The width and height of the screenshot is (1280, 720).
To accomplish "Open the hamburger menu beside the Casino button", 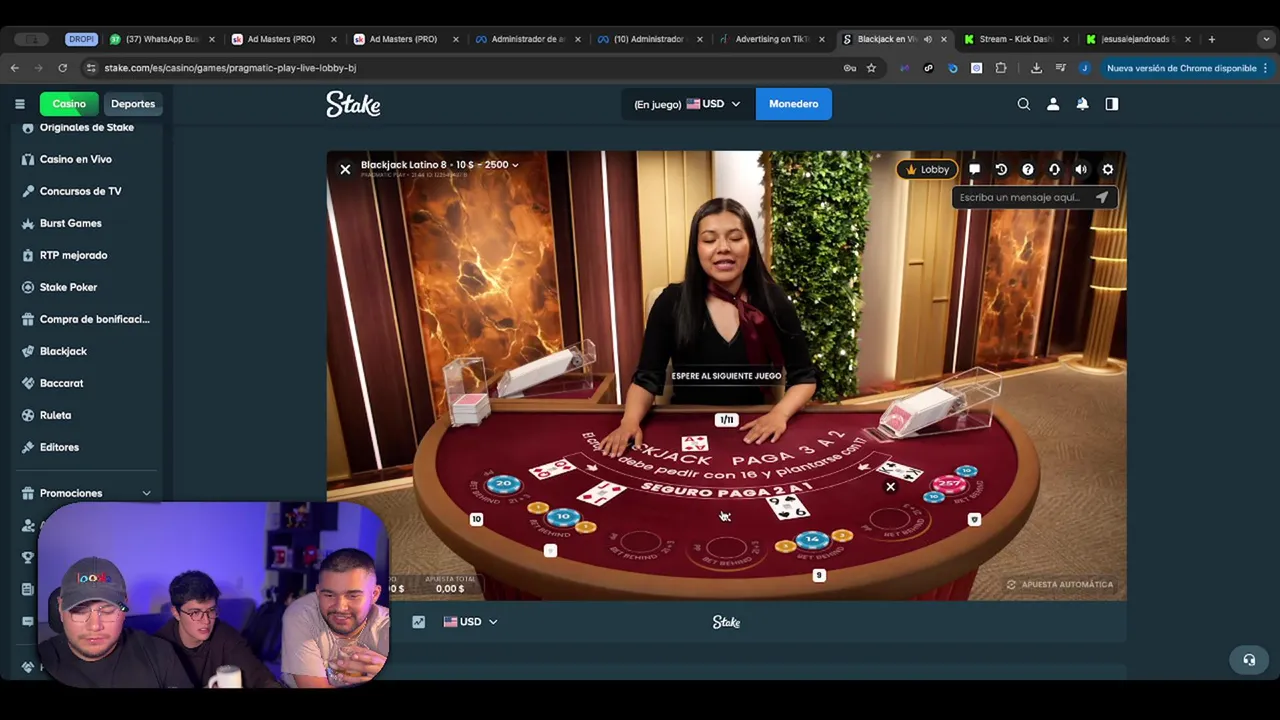I will (19, 104).
